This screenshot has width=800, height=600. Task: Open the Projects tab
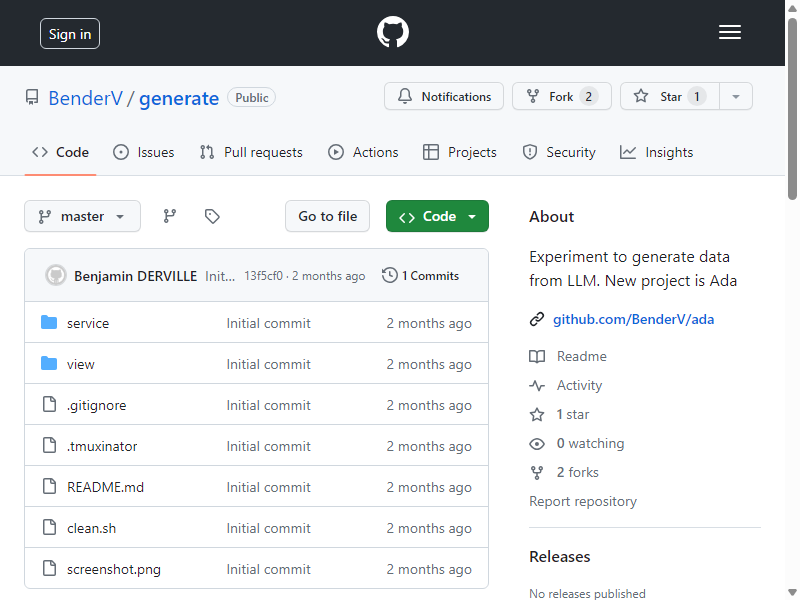(x=459, y=152)
